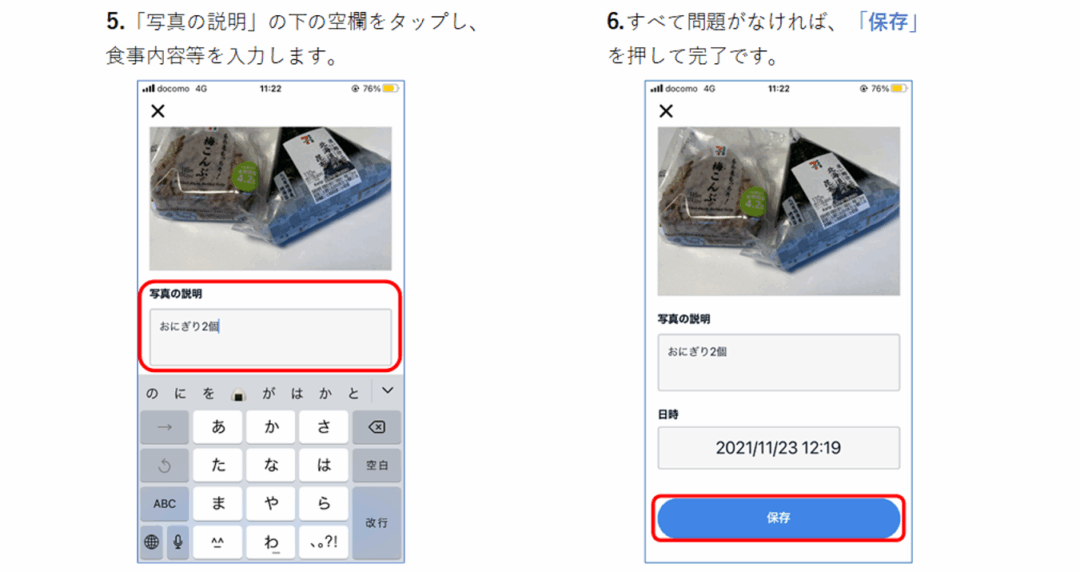Tap the emoticon ^^ key

(218, 542)
